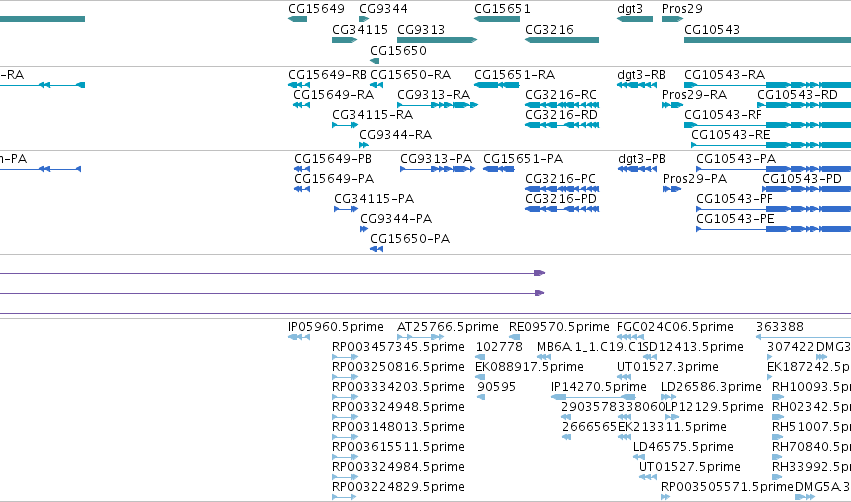Pick the CG15651-PA protein label

523,159
